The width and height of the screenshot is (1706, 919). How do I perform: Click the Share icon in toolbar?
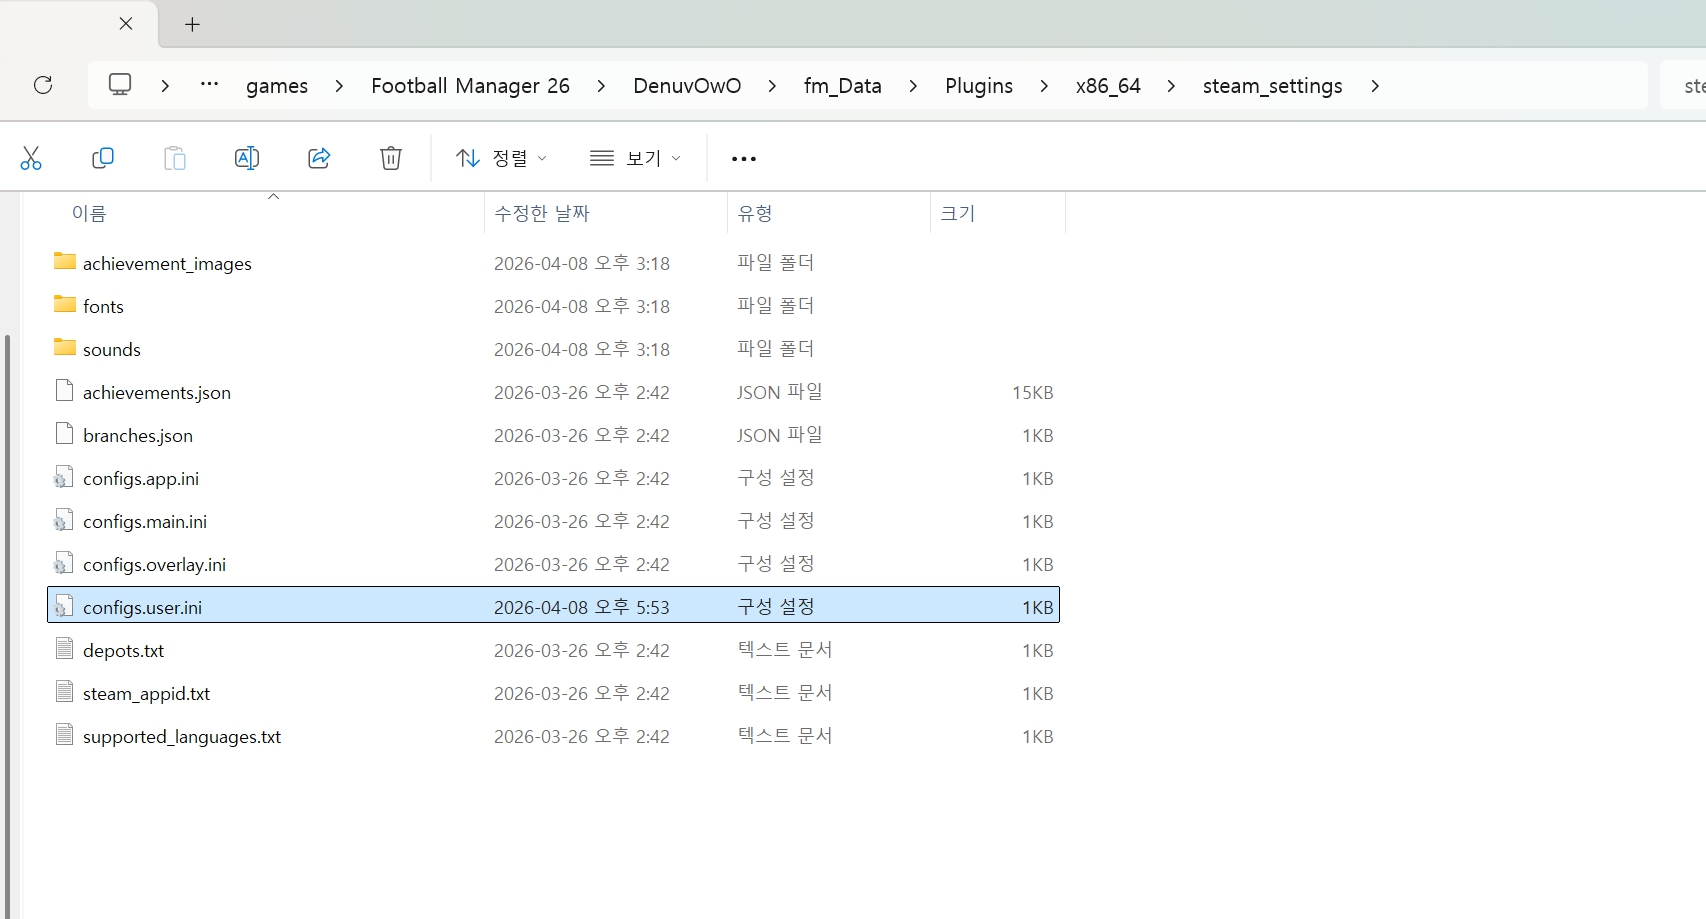click(319, 158)
